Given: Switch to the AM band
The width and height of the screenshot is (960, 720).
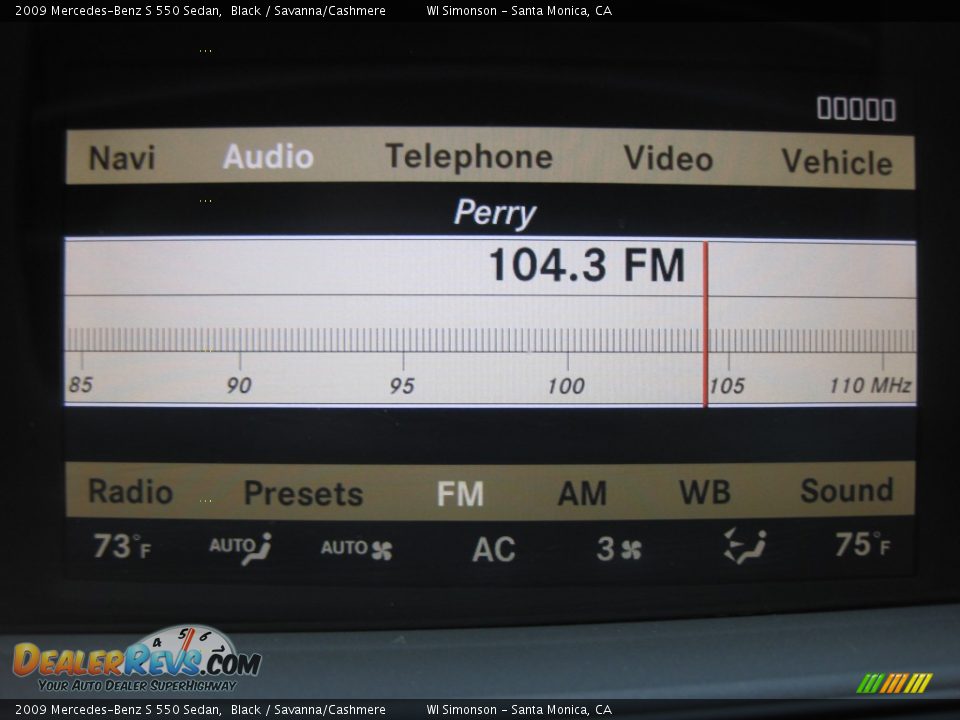Looking at the screenshot, I should pyautogui.click(x=582, y=493).
